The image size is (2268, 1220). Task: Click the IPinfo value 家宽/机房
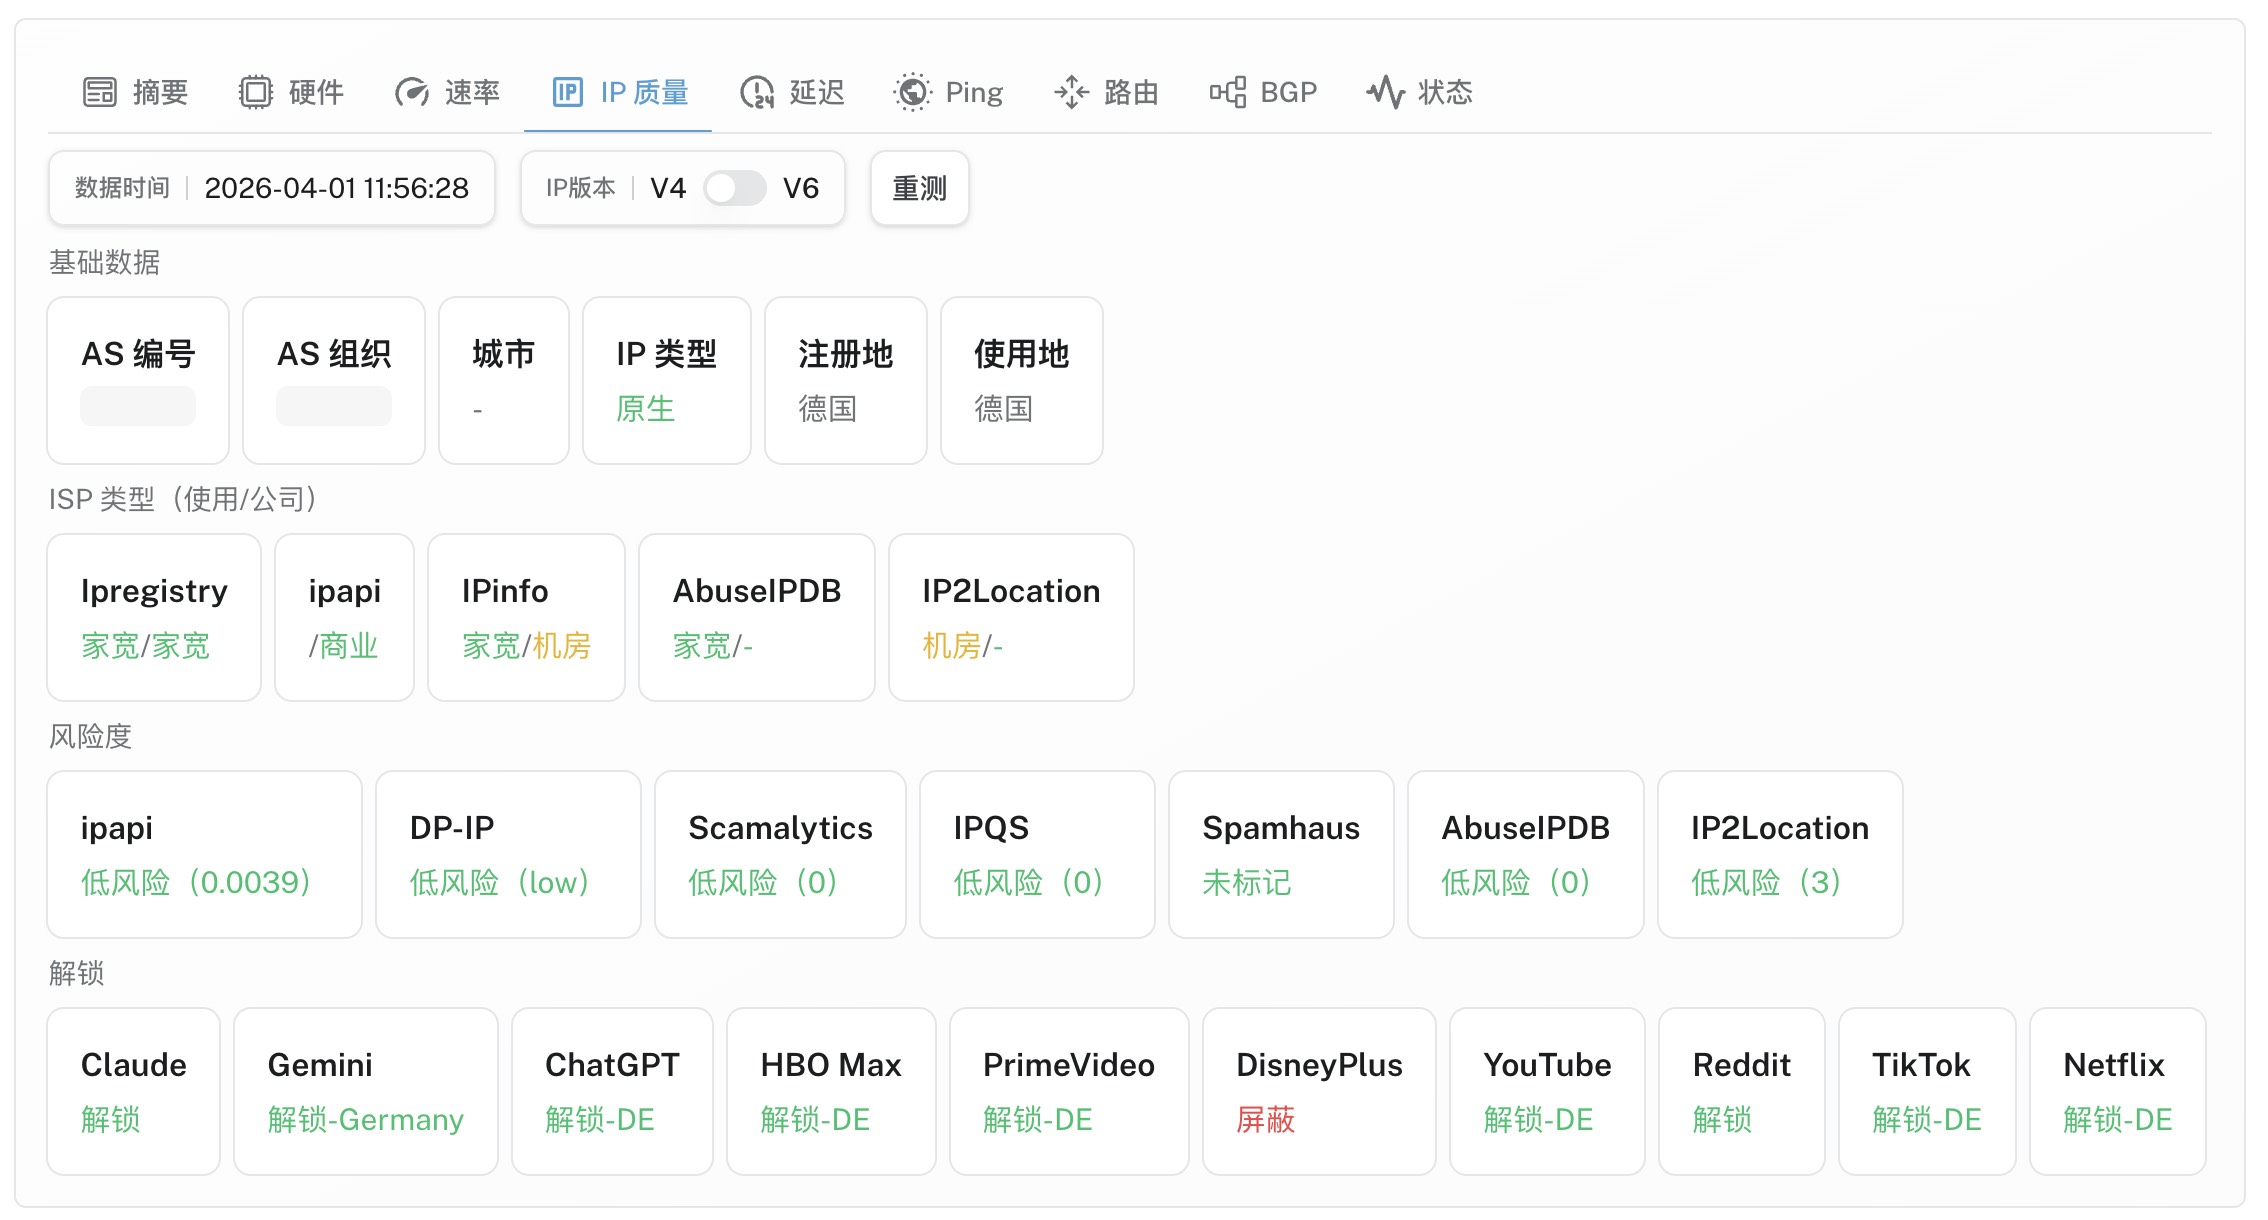(527, 645)
